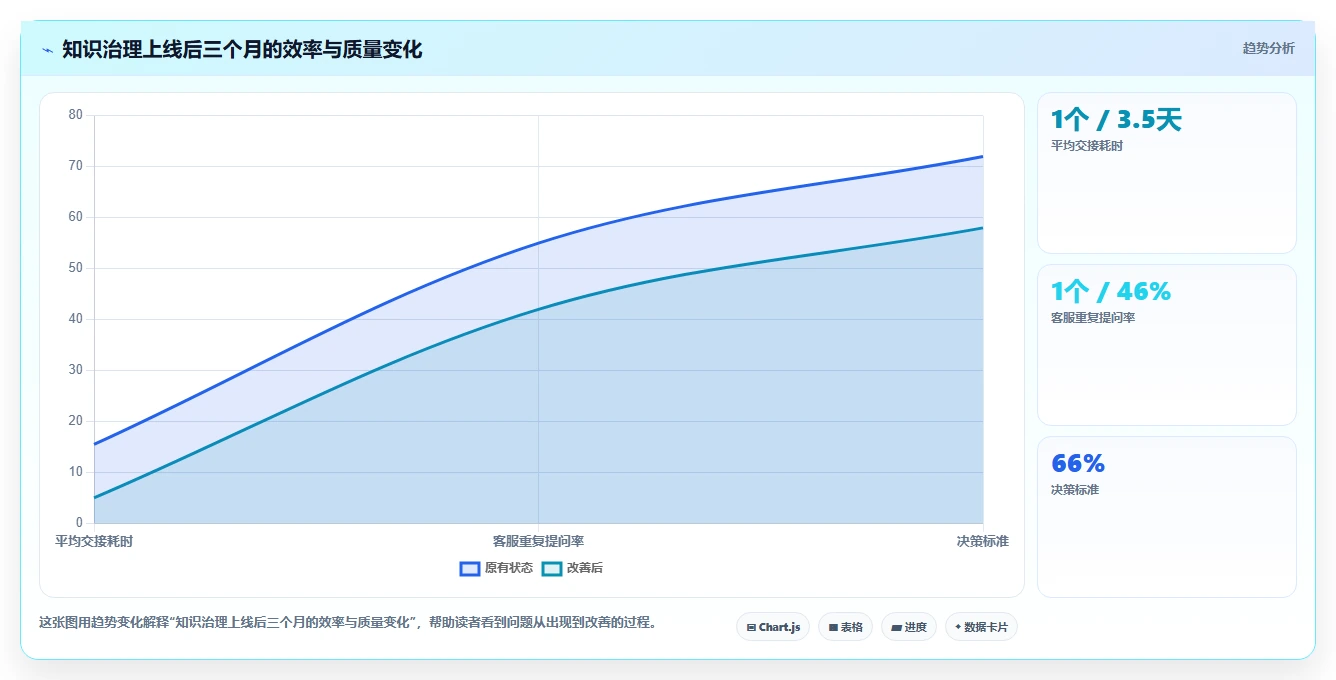1336x680 pixels.
Task: Toggle the 改善后 legend swatch
Action: pos(552,568)
